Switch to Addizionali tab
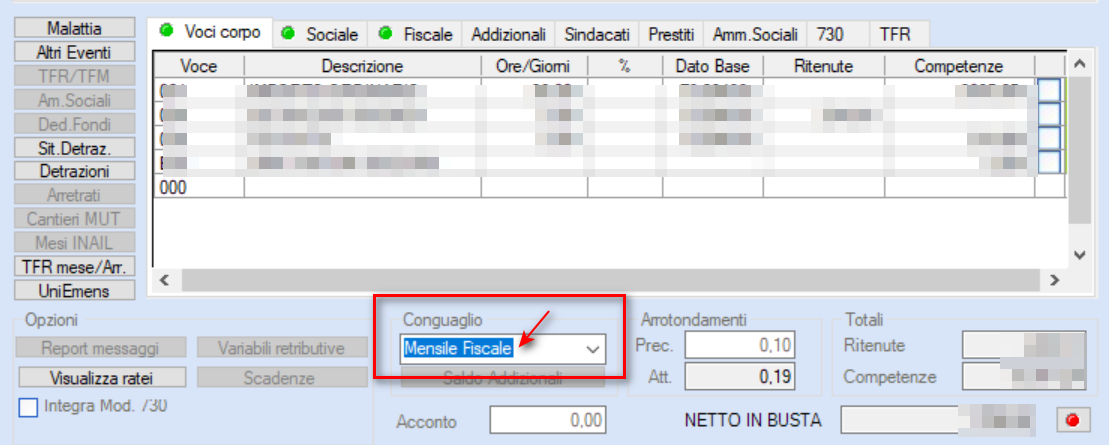The width and height of the screenshot is (1109, 445). pos(509,34)
